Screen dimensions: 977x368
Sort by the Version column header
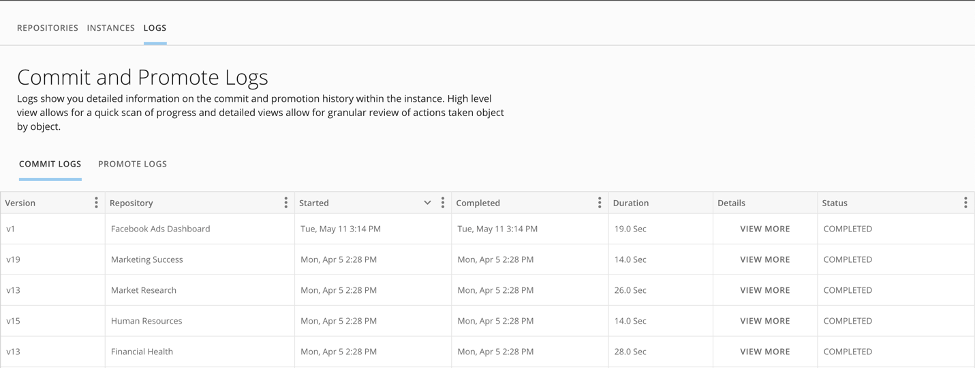pyautogui.click(x=21, y=203)
